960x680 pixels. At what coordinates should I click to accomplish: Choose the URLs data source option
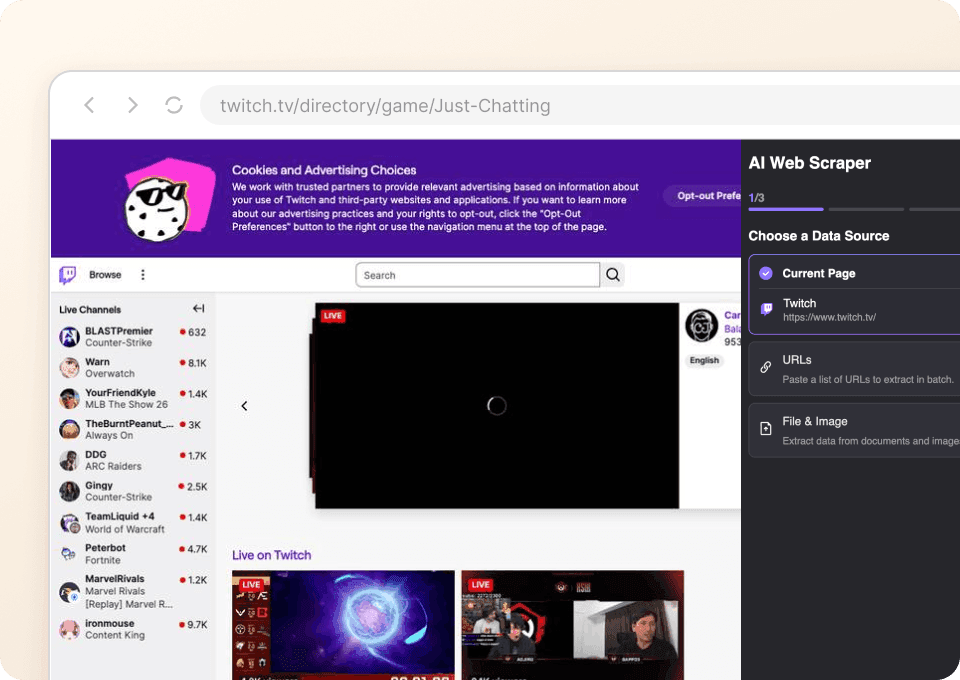coord(854,368)
